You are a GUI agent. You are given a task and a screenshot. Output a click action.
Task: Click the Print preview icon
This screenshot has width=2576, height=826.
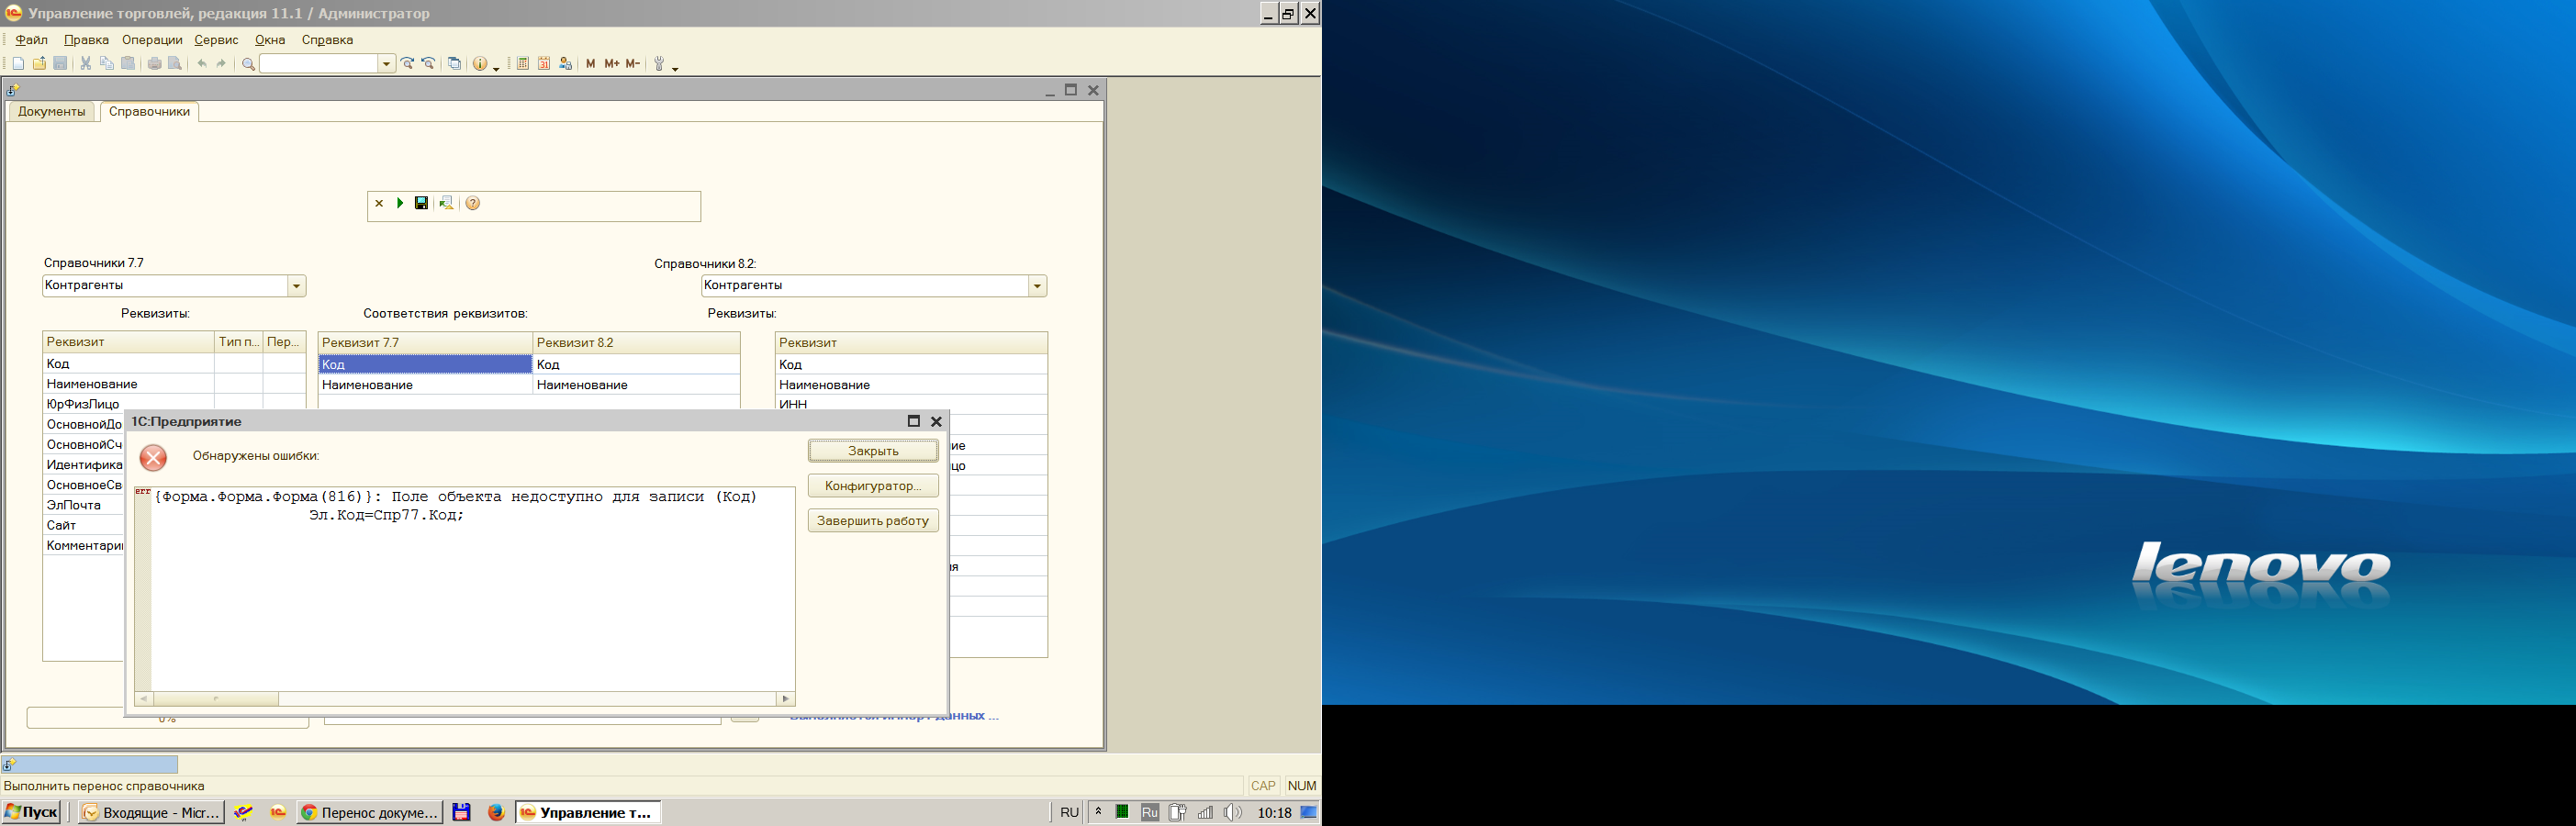pyautogui.click(x=175, y=64)
